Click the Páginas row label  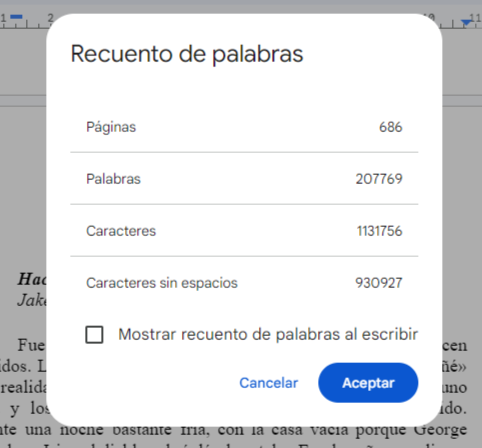pos(111,127)
